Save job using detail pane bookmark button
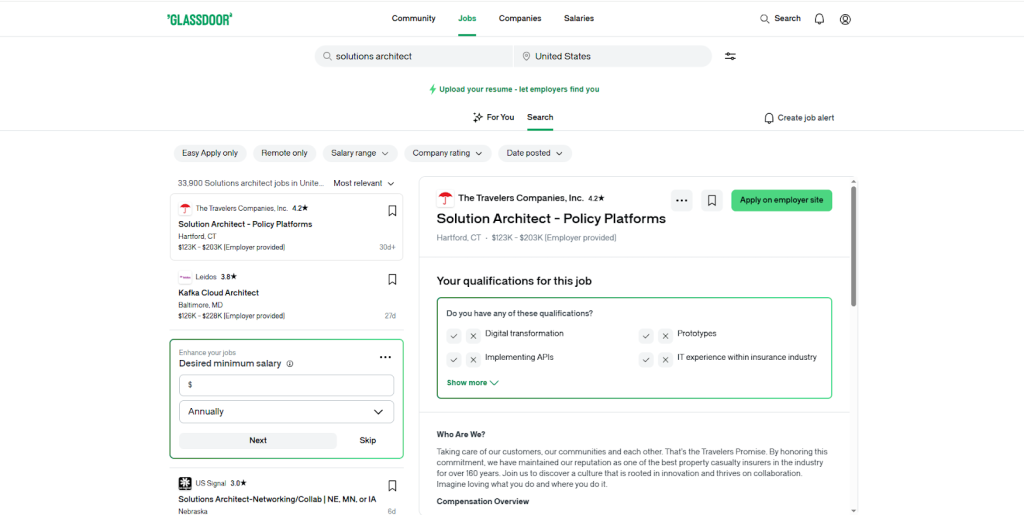 712,200
